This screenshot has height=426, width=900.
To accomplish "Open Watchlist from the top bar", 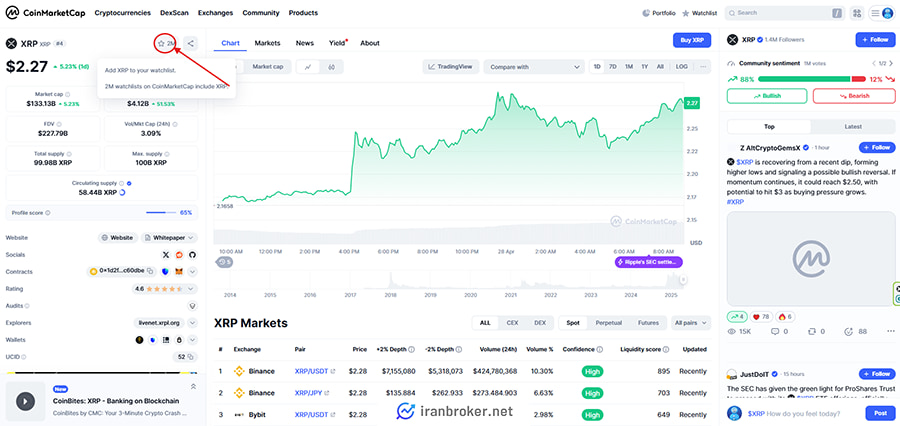I will tap(700, 13).
